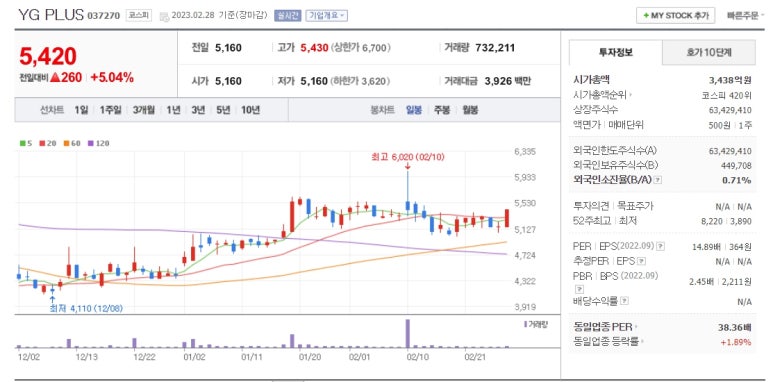Open help icon next to 배당수익률
This screenshot has width=773, height=382.
[x=625, y=300]
